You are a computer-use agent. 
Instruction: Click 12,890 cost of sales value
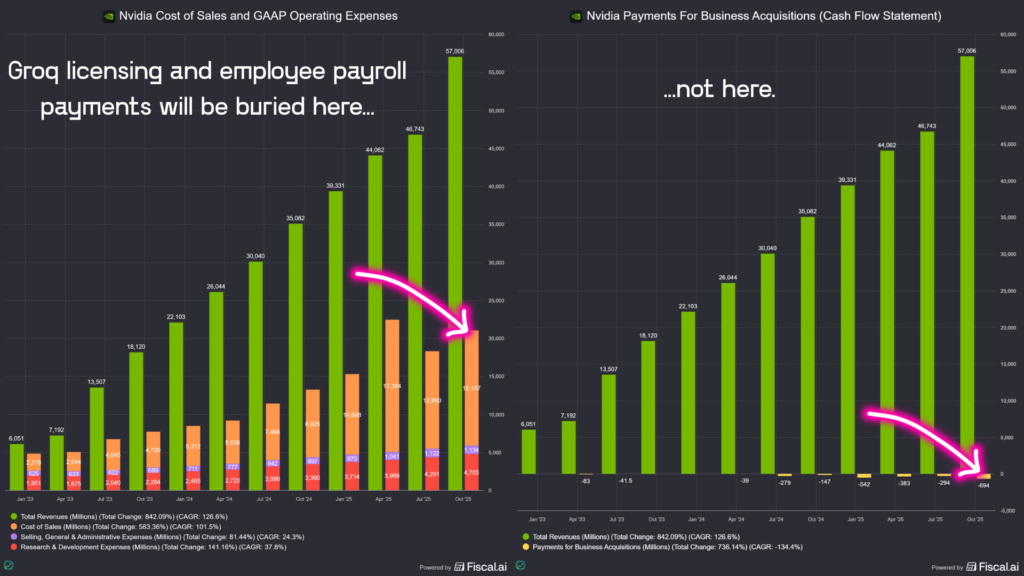(x=432, y=400)
